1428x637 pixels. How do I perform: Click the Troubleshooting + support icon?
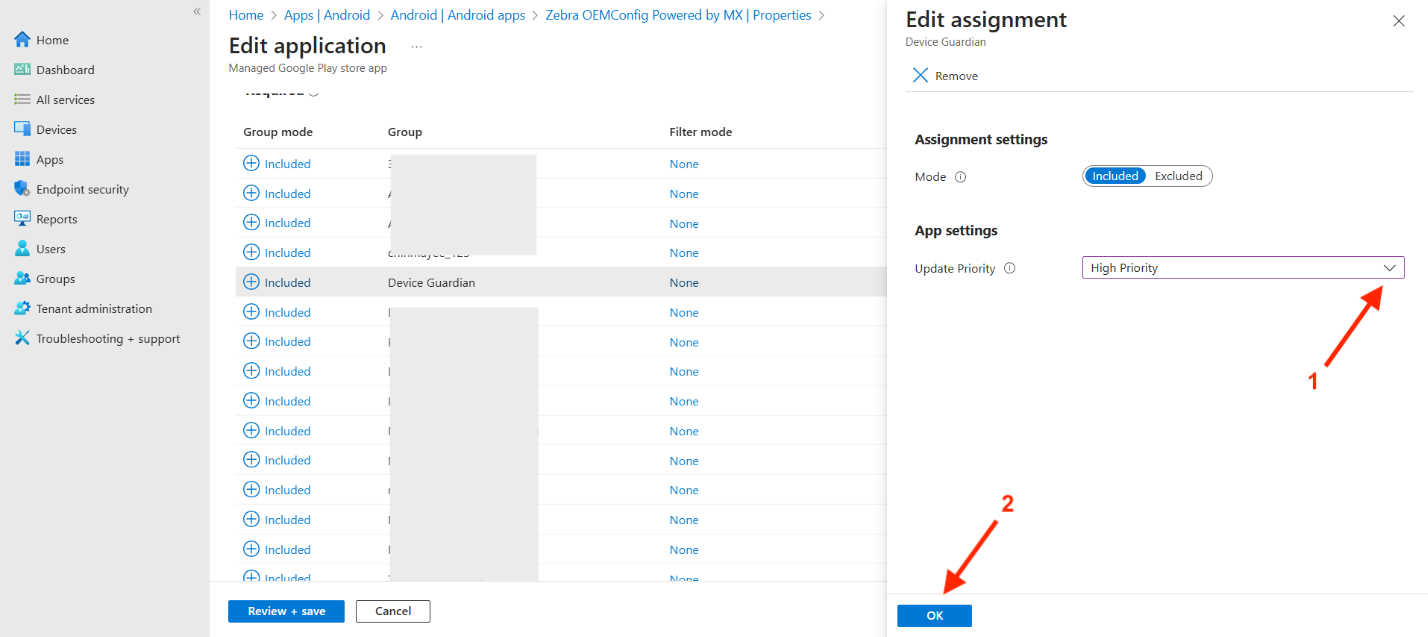[x=22, y=339]
